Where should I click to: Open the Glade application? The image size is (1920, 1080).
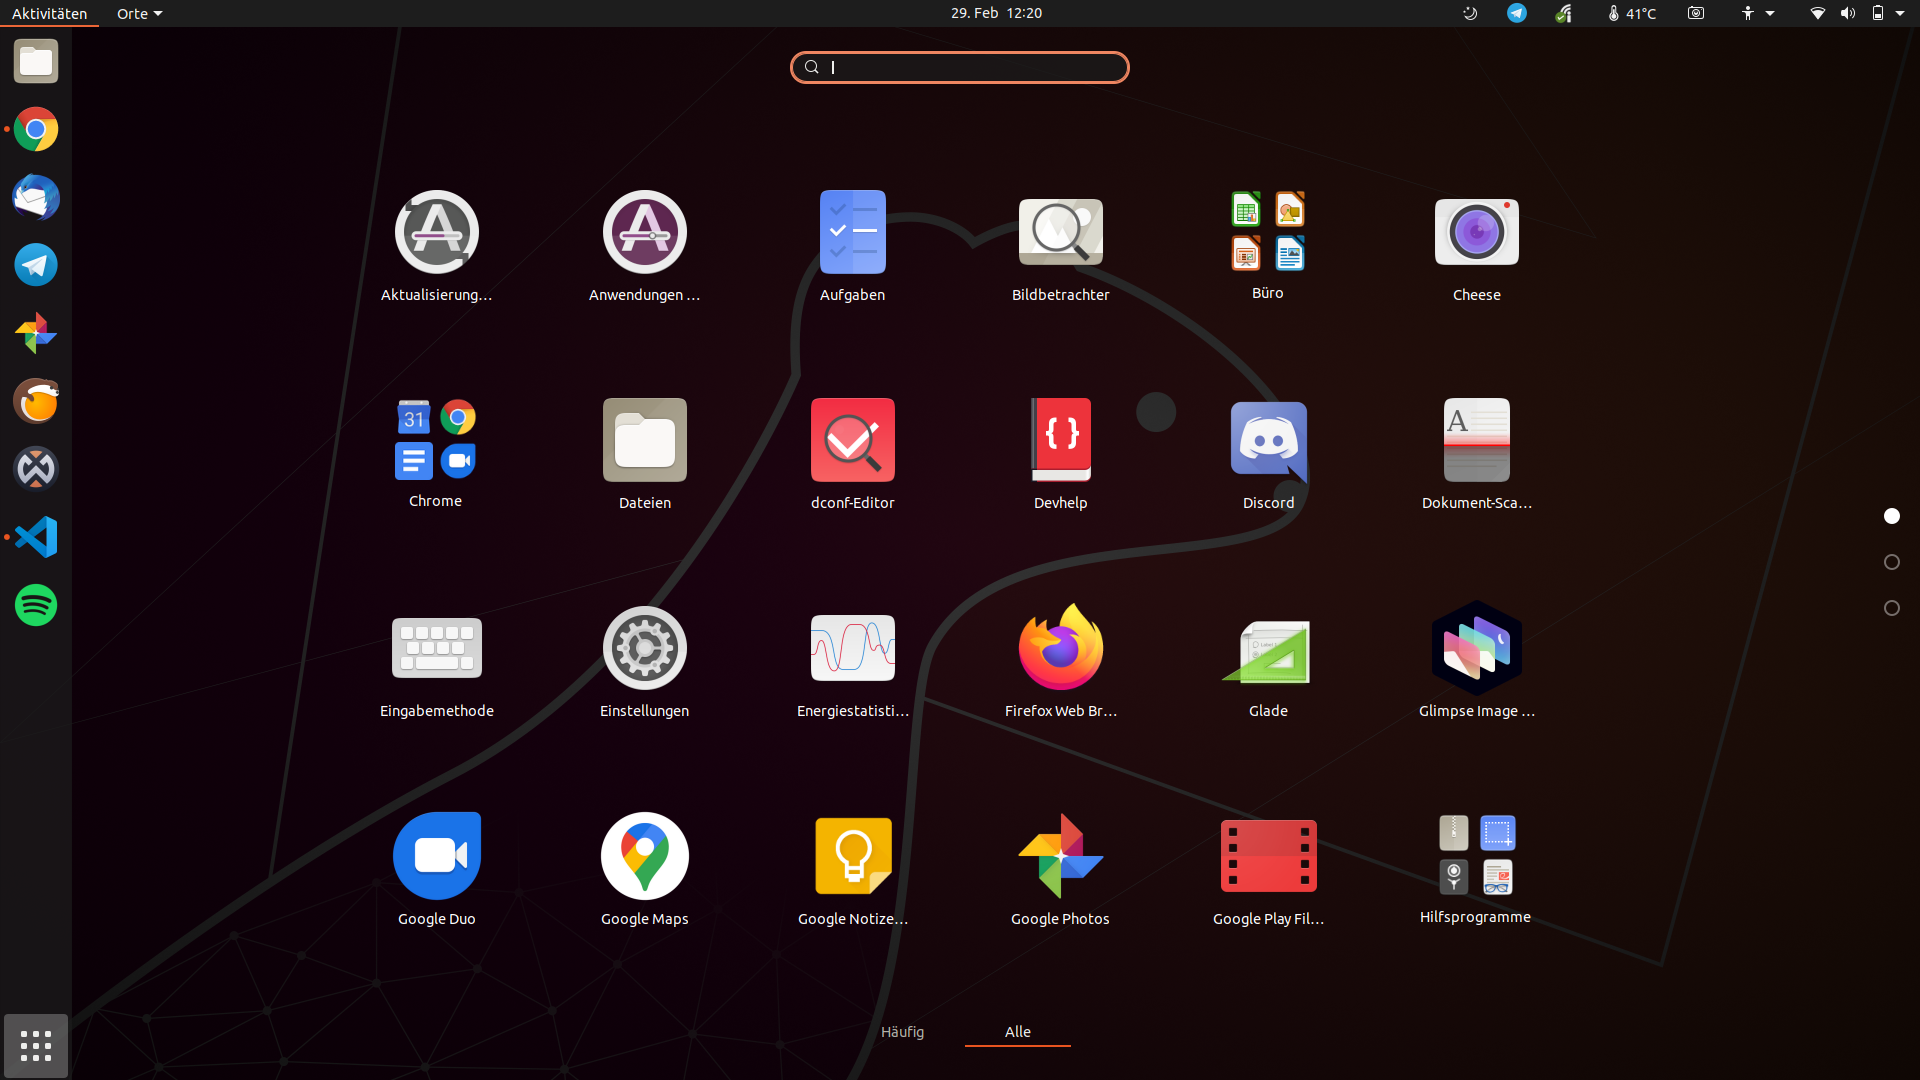(1268, 650)
